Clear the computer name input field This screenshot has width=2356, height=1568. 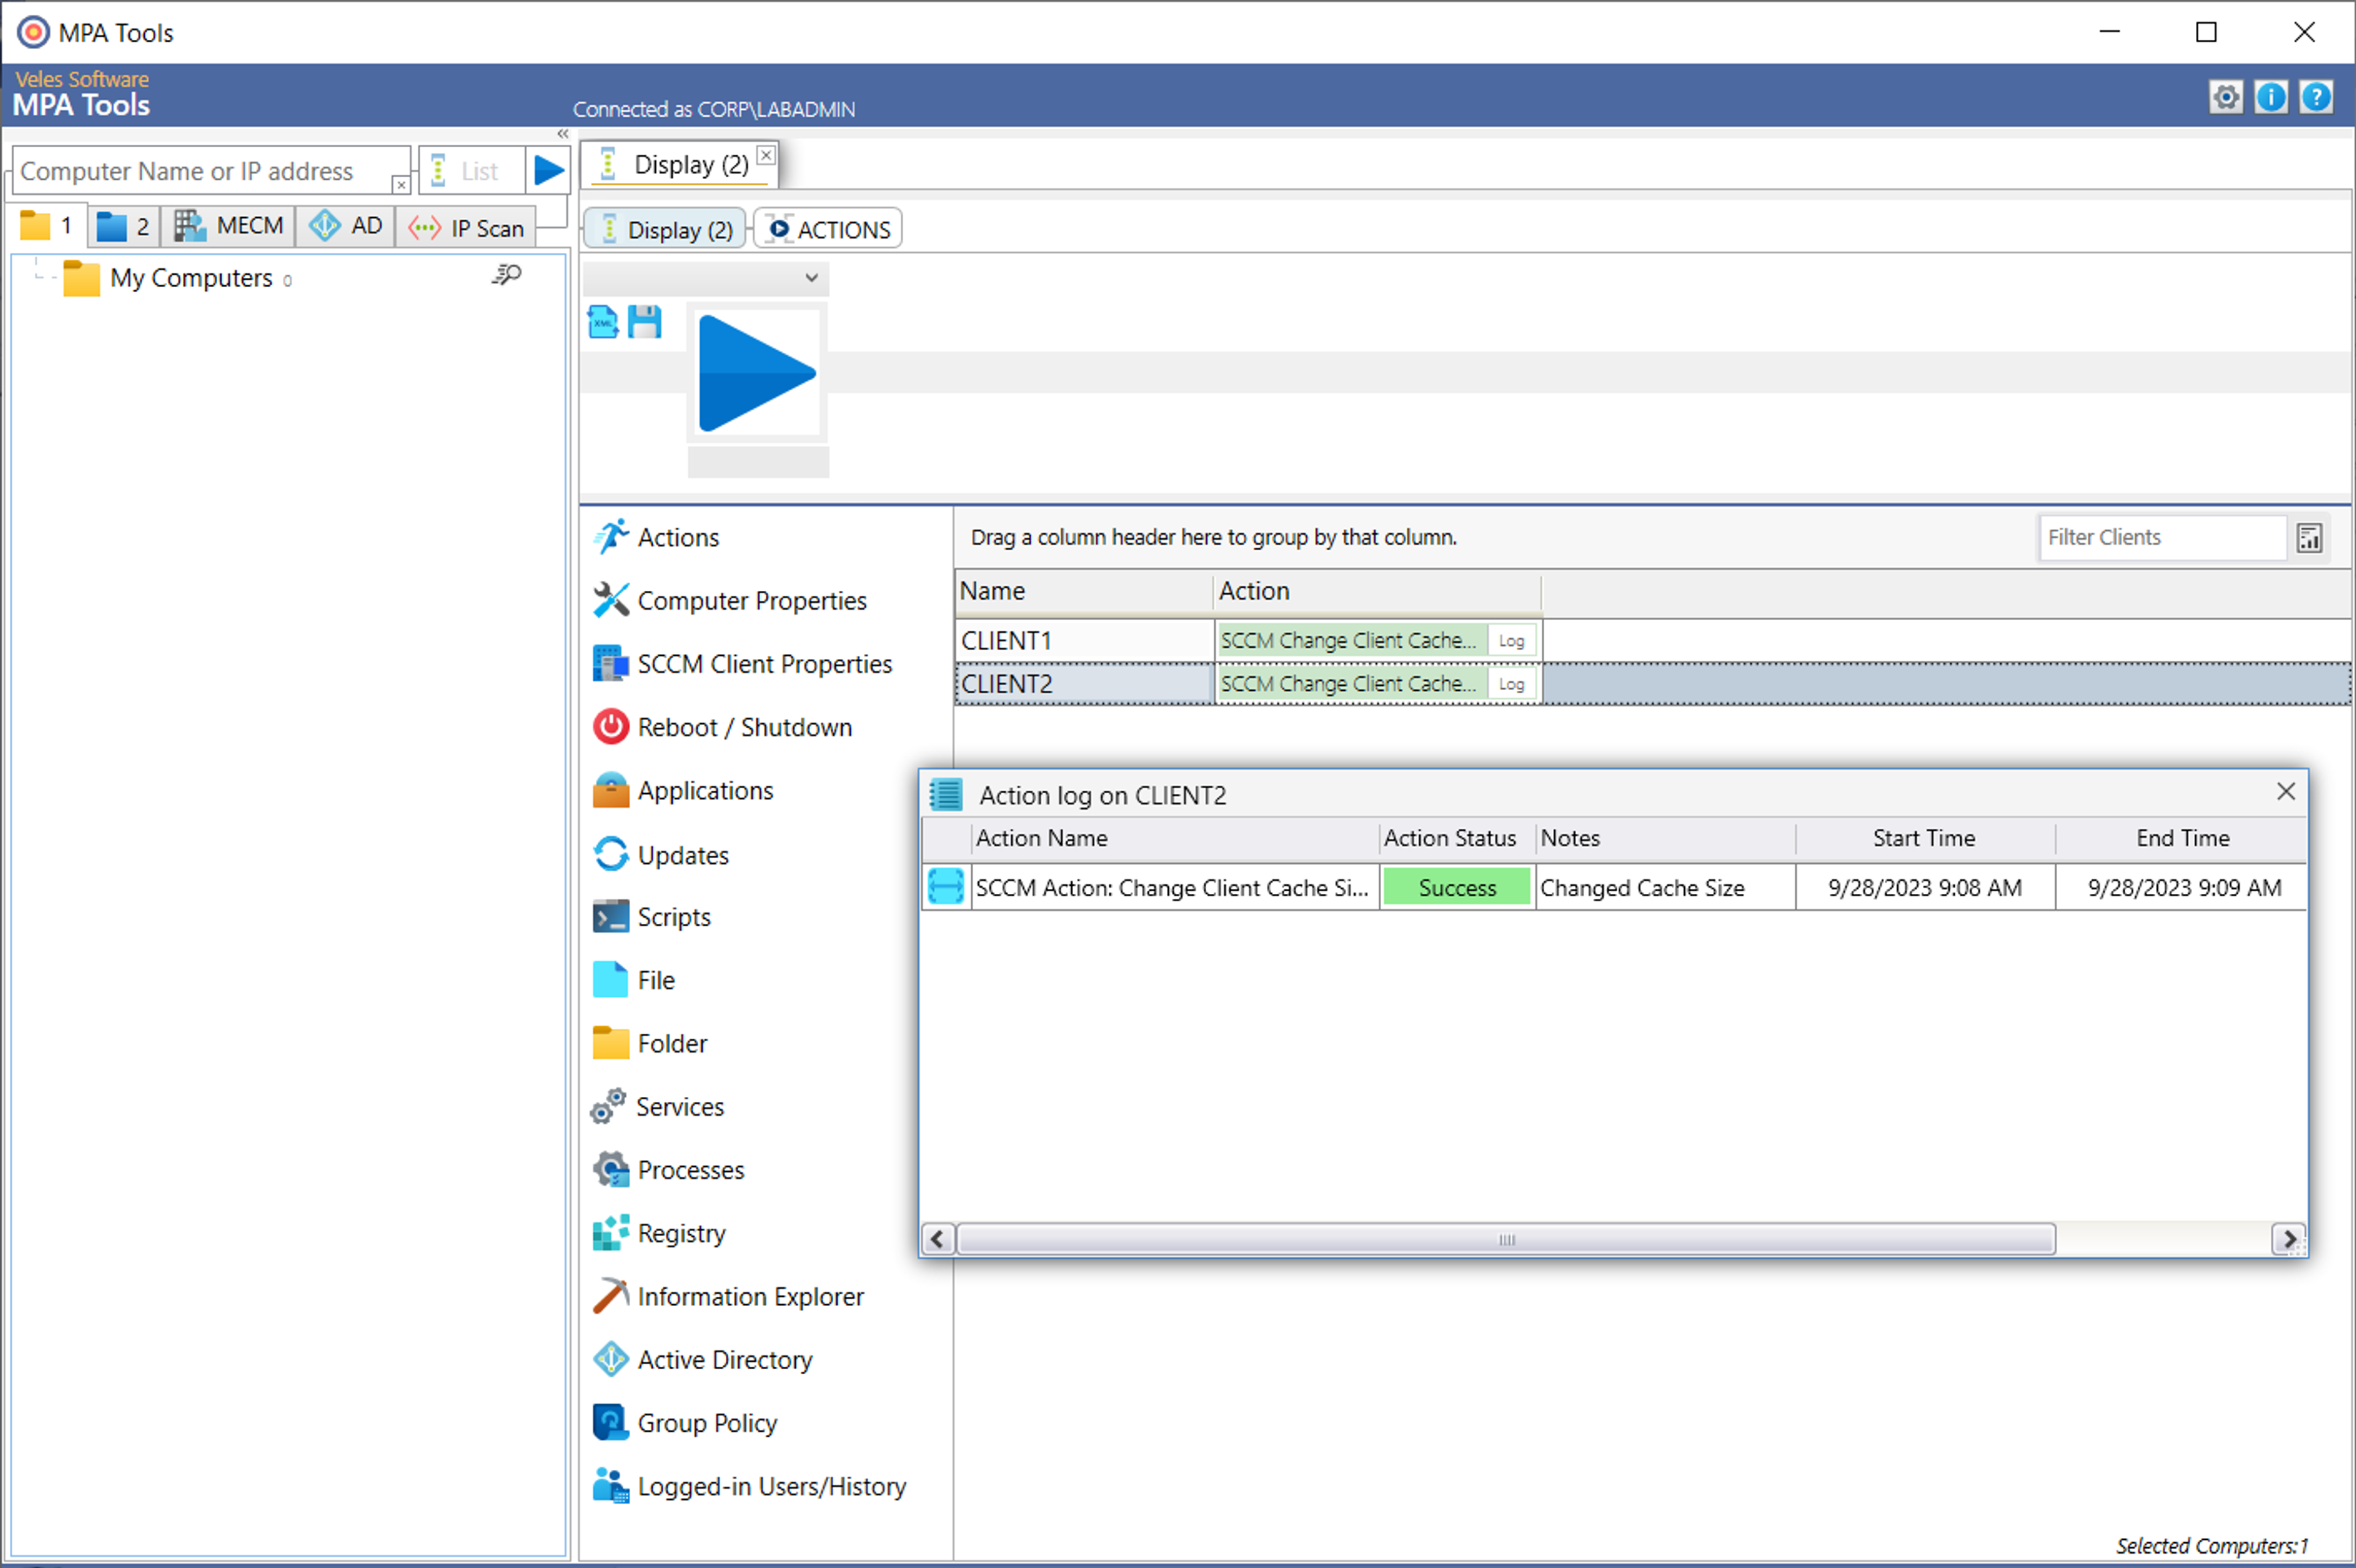tap(400, 185)
